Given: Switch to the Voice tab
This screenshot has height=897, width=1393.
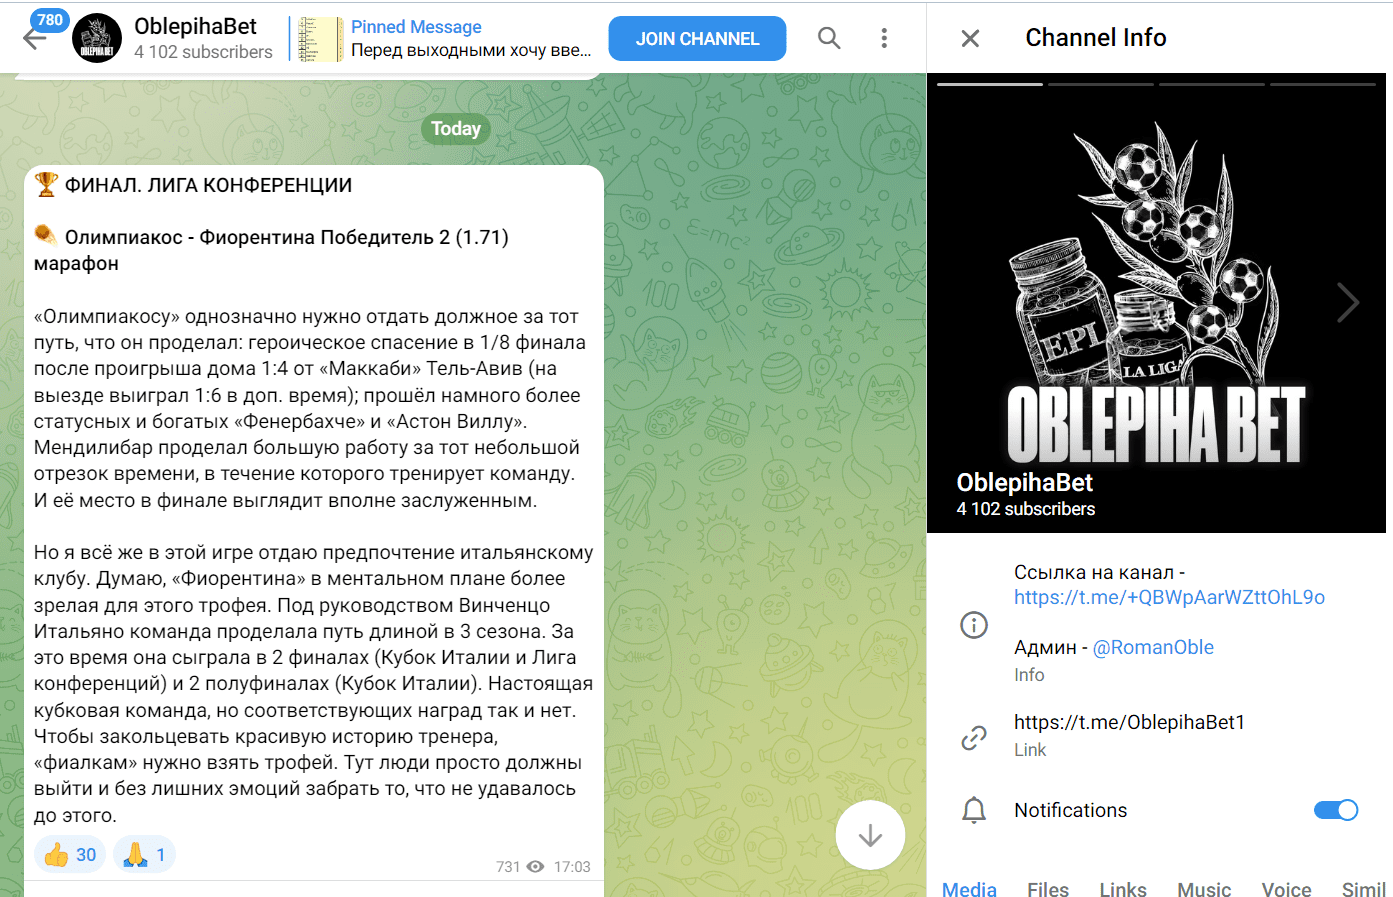Looking at the screenshot, I should coord(1286,889).
